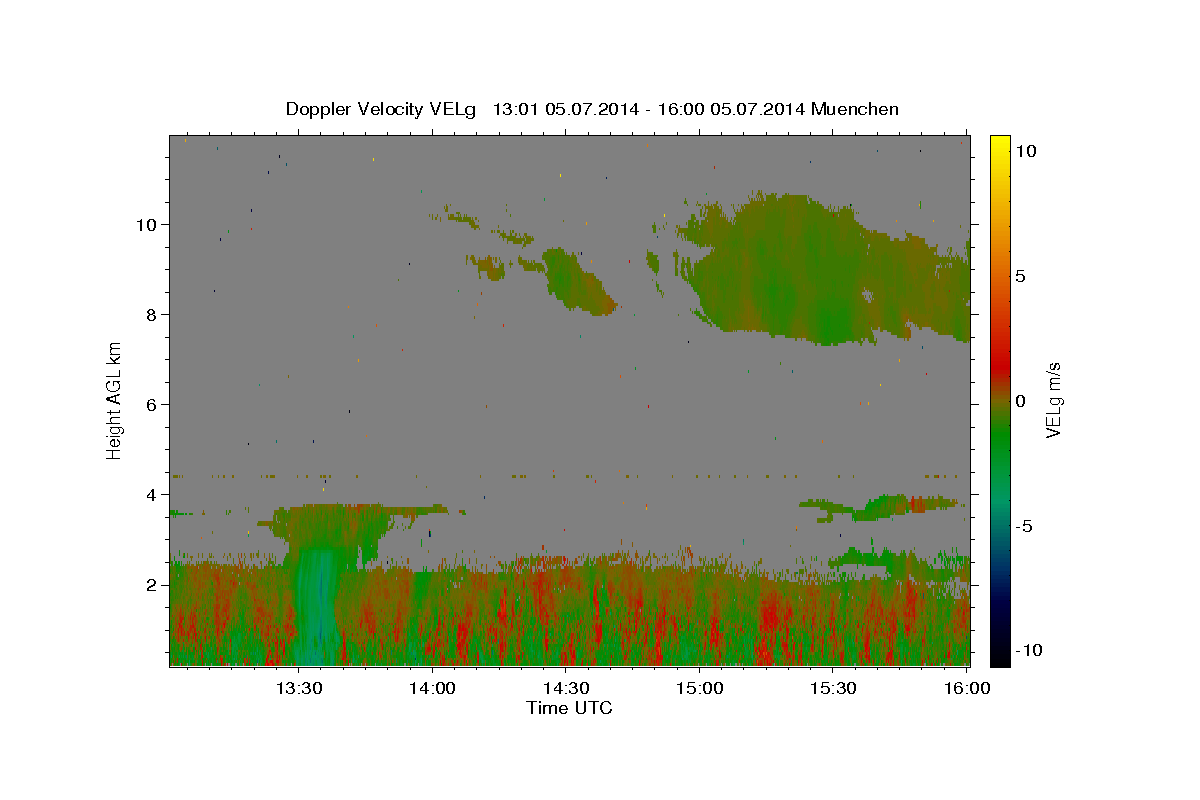Click the height tick label 4
The image size is (1200, 800).
click(x=150, y=494)
